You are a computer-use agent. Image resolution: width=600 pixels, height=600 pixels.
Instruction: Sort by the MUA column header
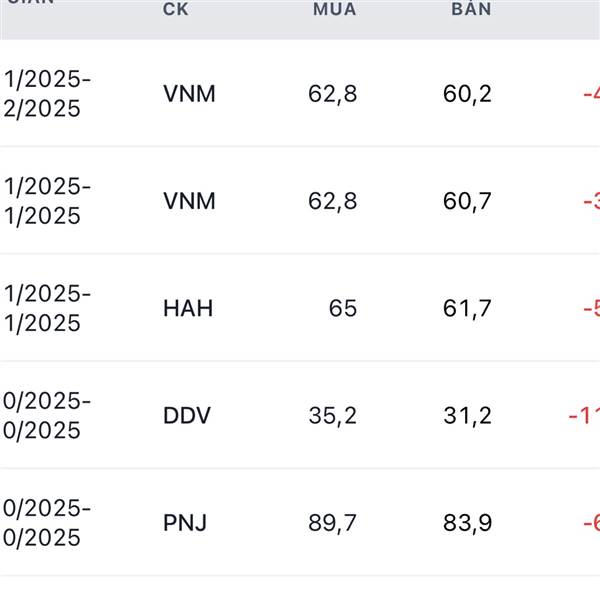(334, 9)
